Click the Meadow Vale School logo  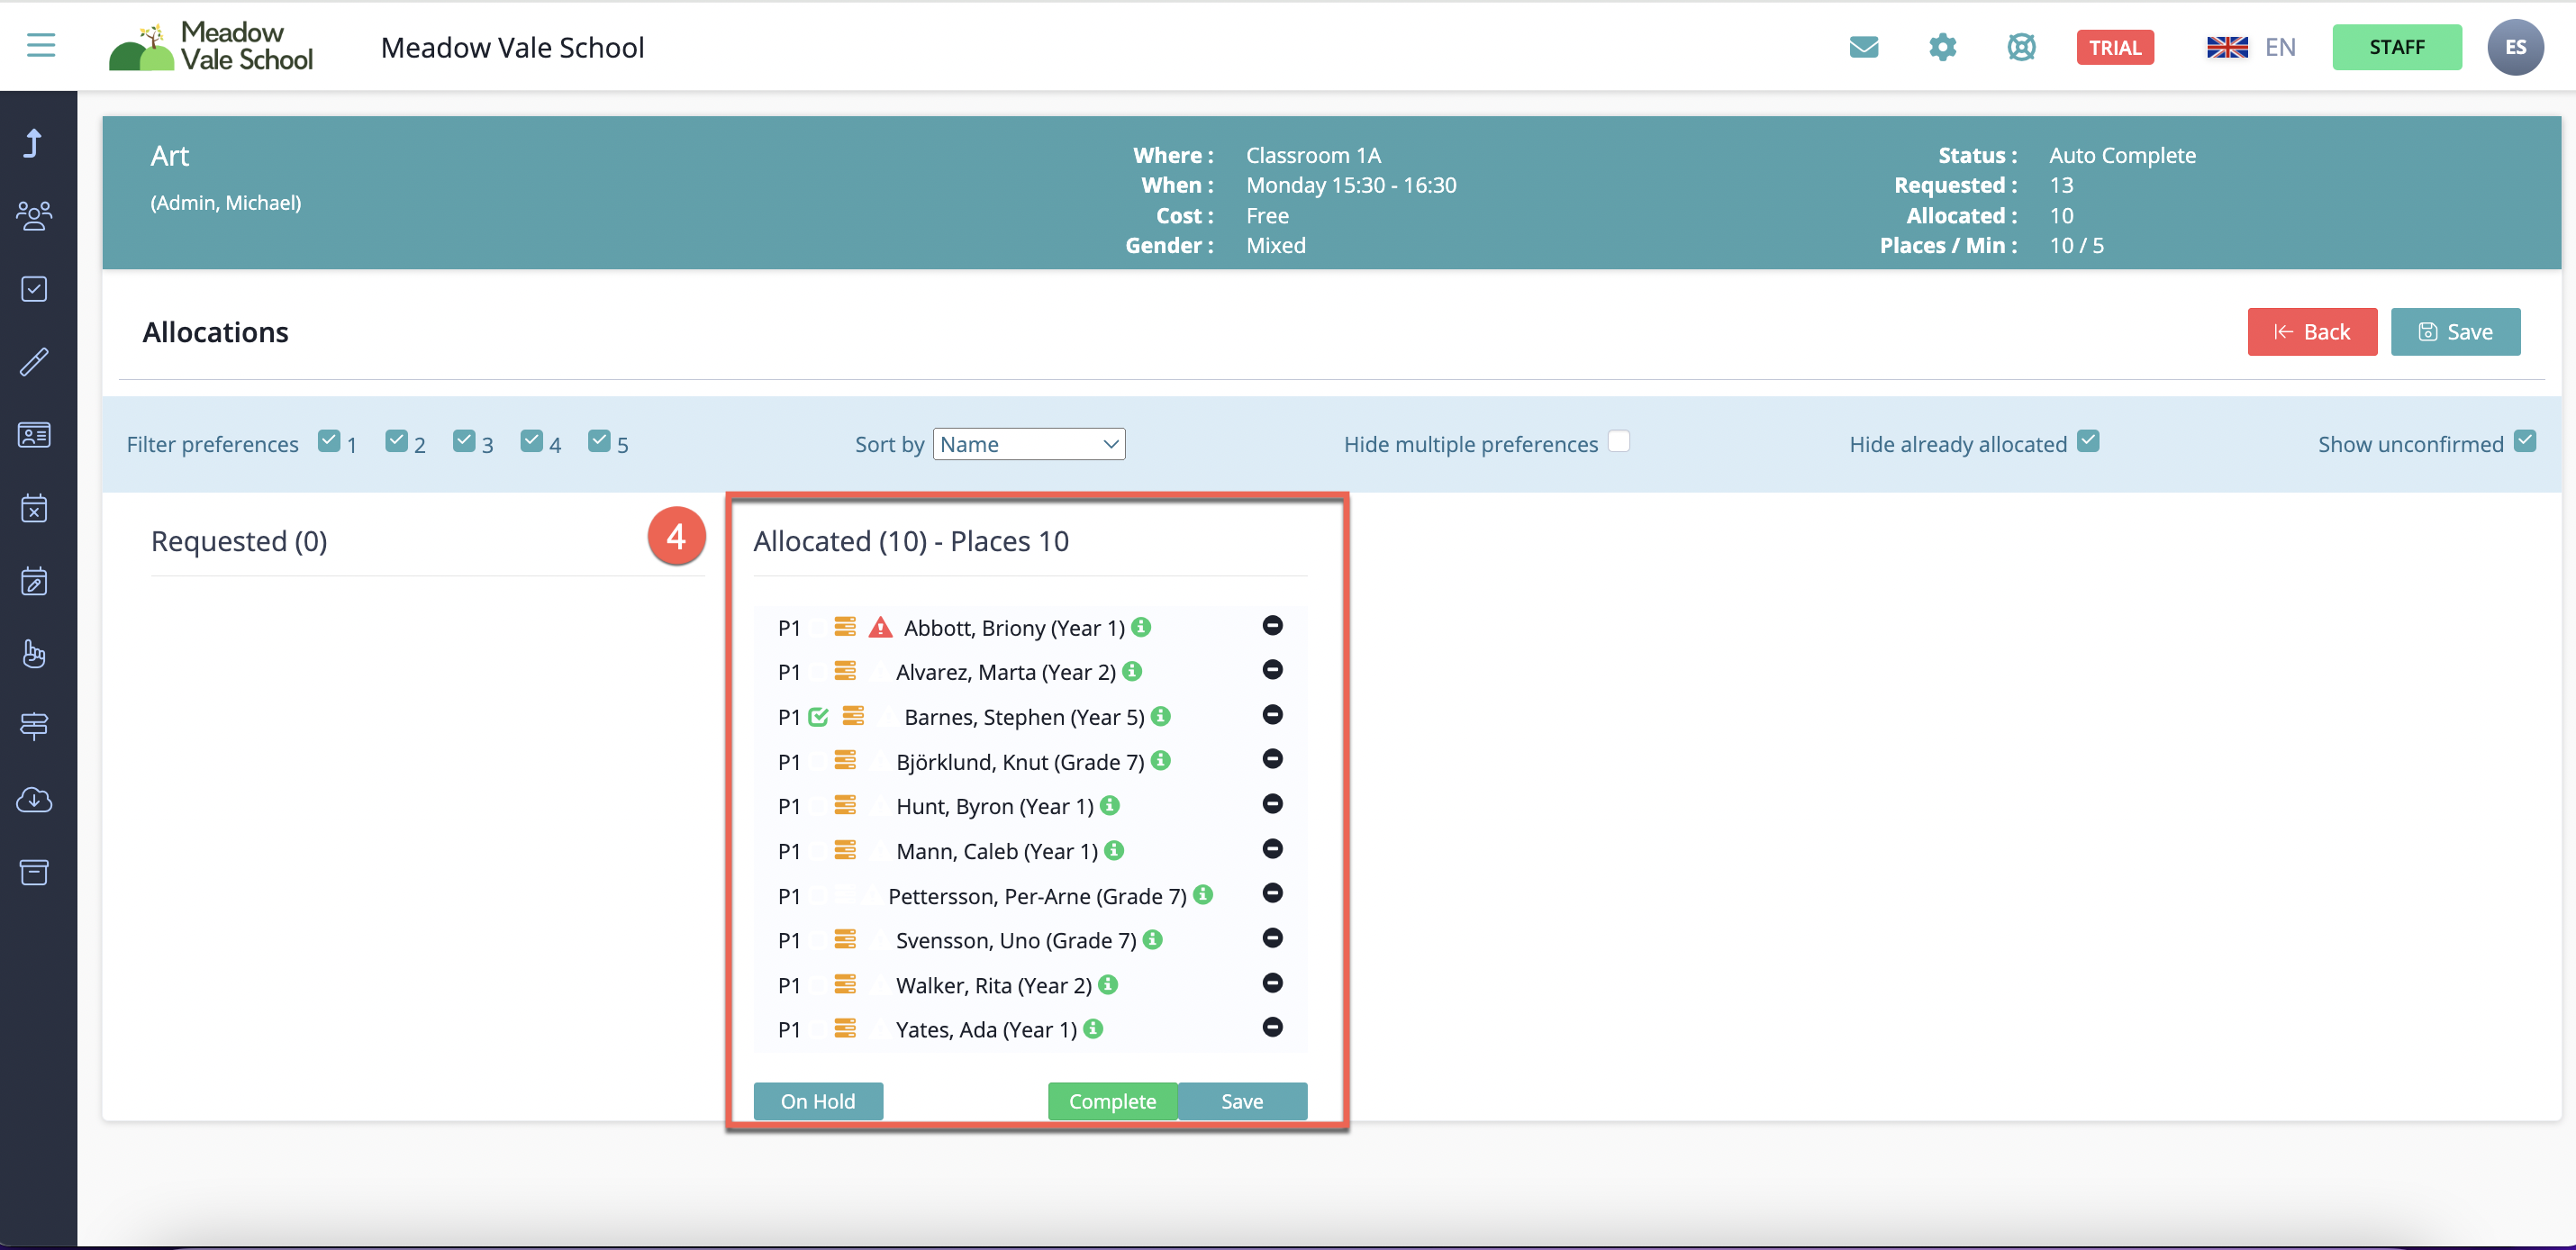click(211, 47)
